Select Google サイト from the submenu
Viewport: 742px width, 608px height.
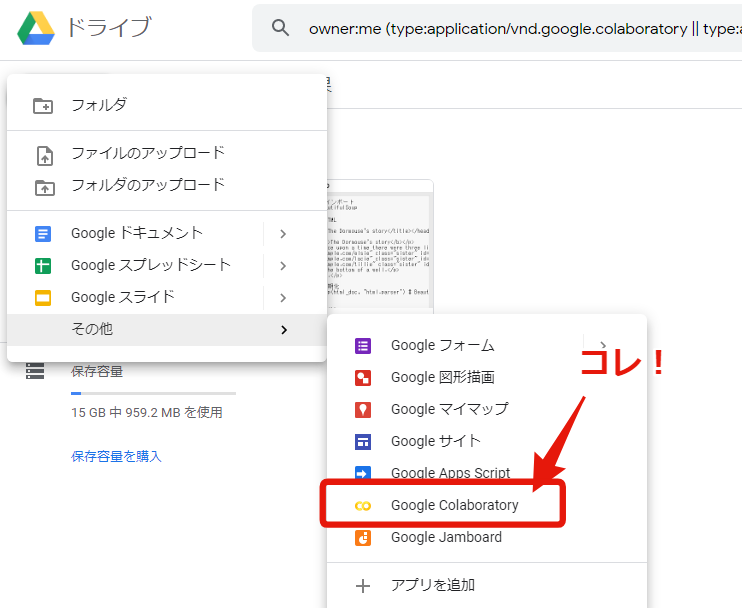click(487, 441)
